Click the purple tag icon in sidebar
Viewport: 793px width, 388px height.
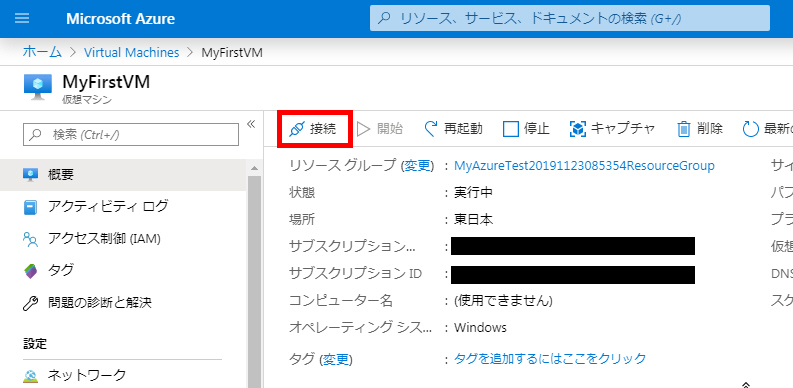[x=31, y=271]
